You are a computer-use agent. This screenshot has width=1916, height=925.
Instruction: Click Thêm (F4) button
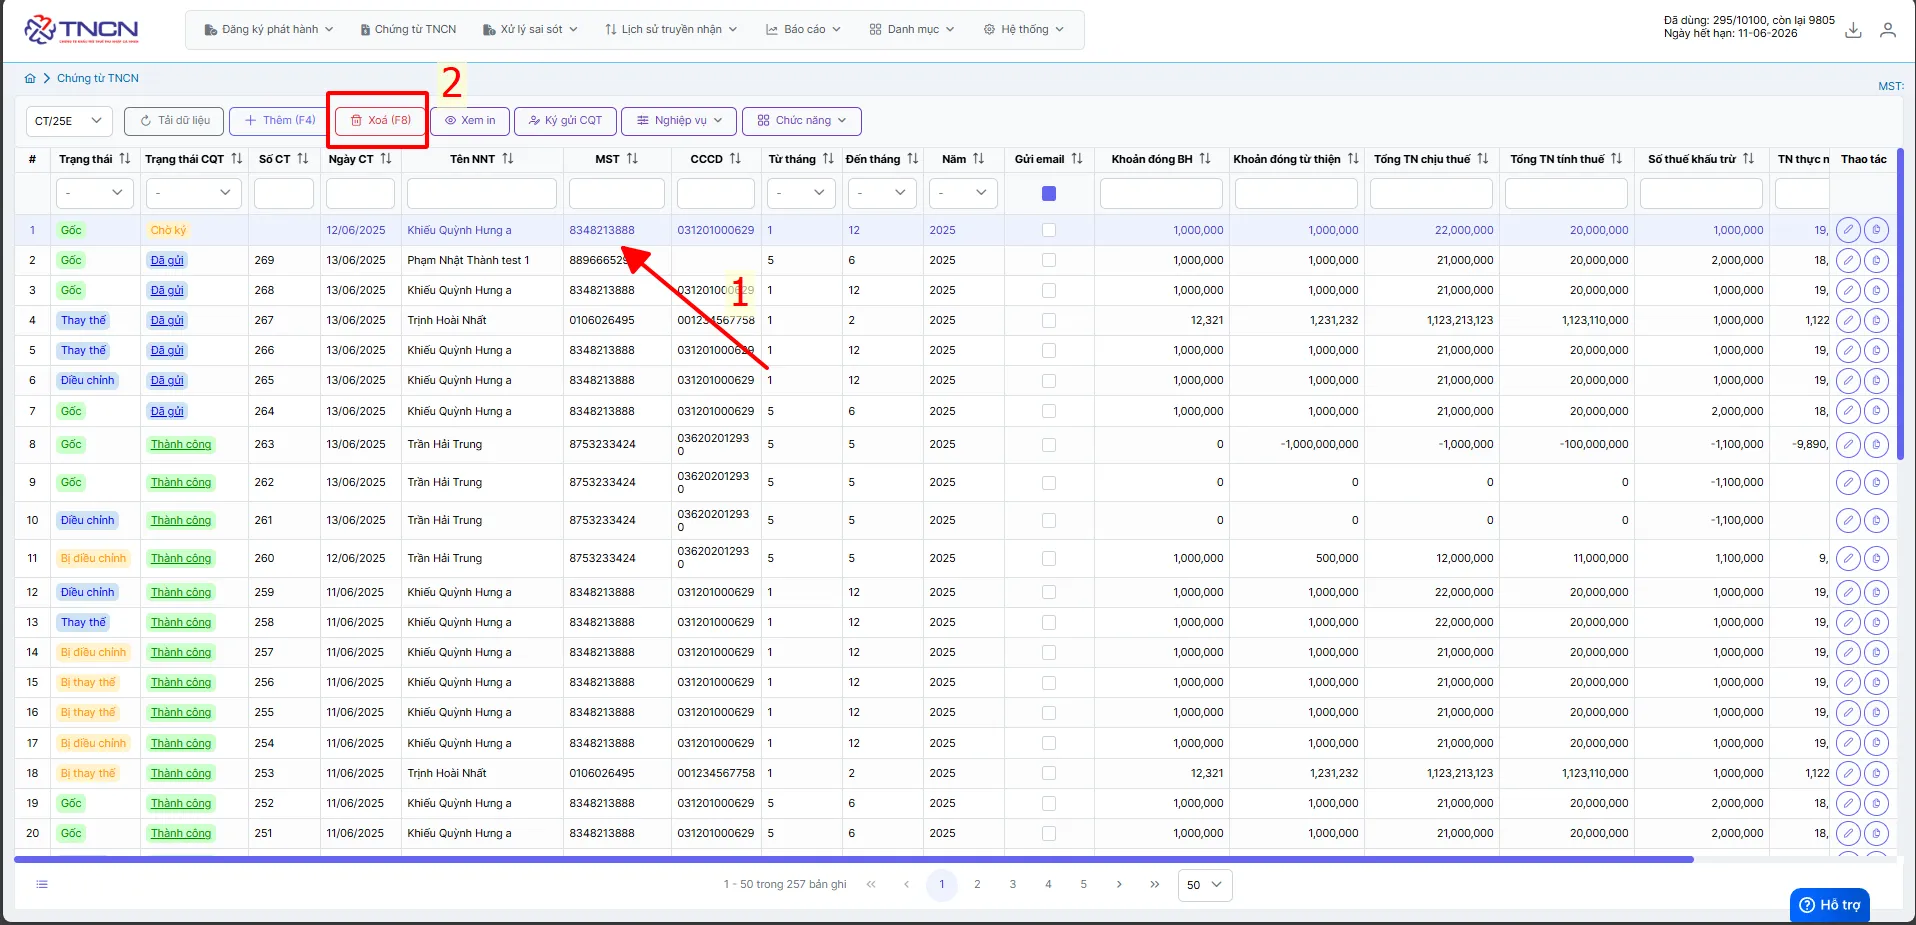click(280, 121)
